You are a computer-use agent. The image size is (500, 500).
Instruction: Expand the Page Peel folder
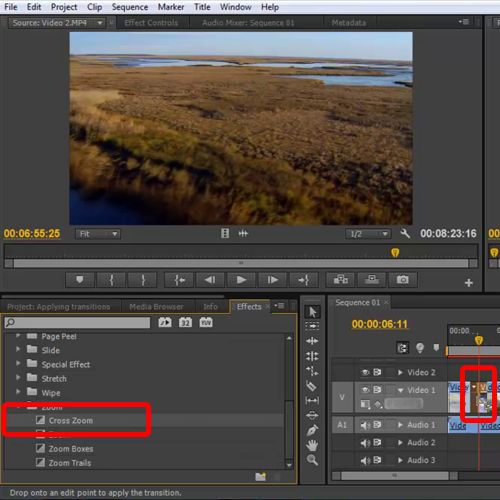(x=18, y=335)
